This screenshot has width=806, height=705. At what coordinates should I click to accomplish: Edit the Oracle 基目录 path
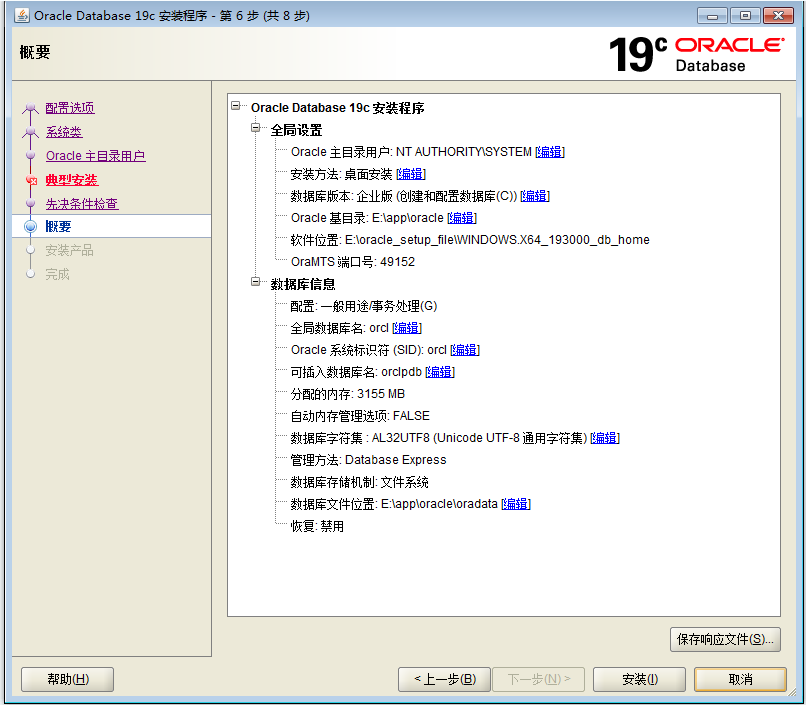click(x=462, y=218)
